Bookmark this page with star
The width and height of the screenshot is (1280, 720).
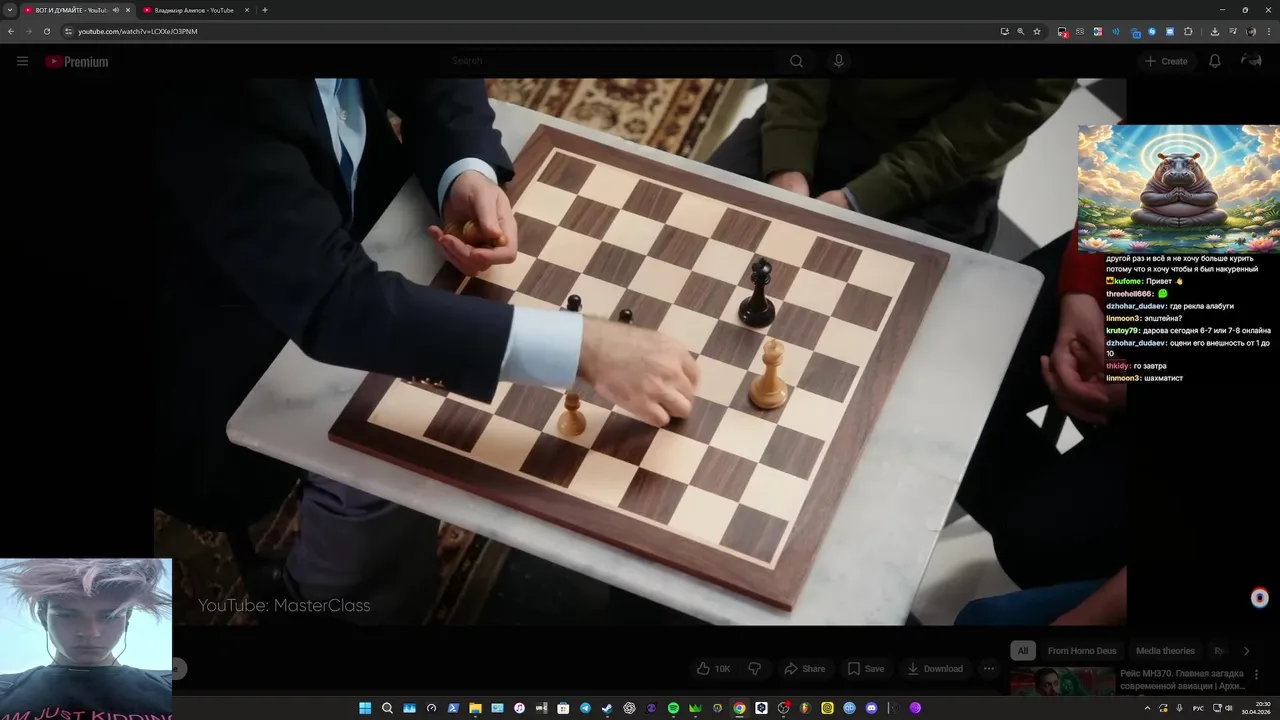point(1037,31)
